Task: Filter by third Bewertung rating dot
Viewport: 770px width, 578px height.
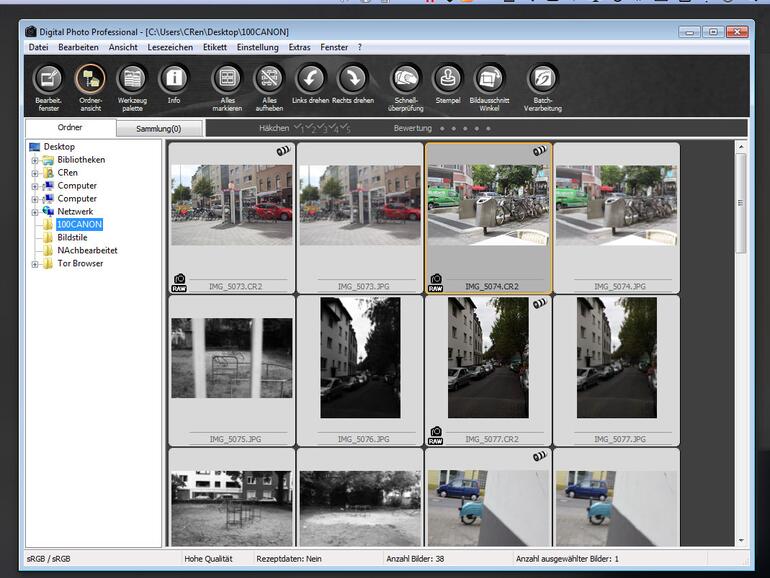Action: [465, 129]
